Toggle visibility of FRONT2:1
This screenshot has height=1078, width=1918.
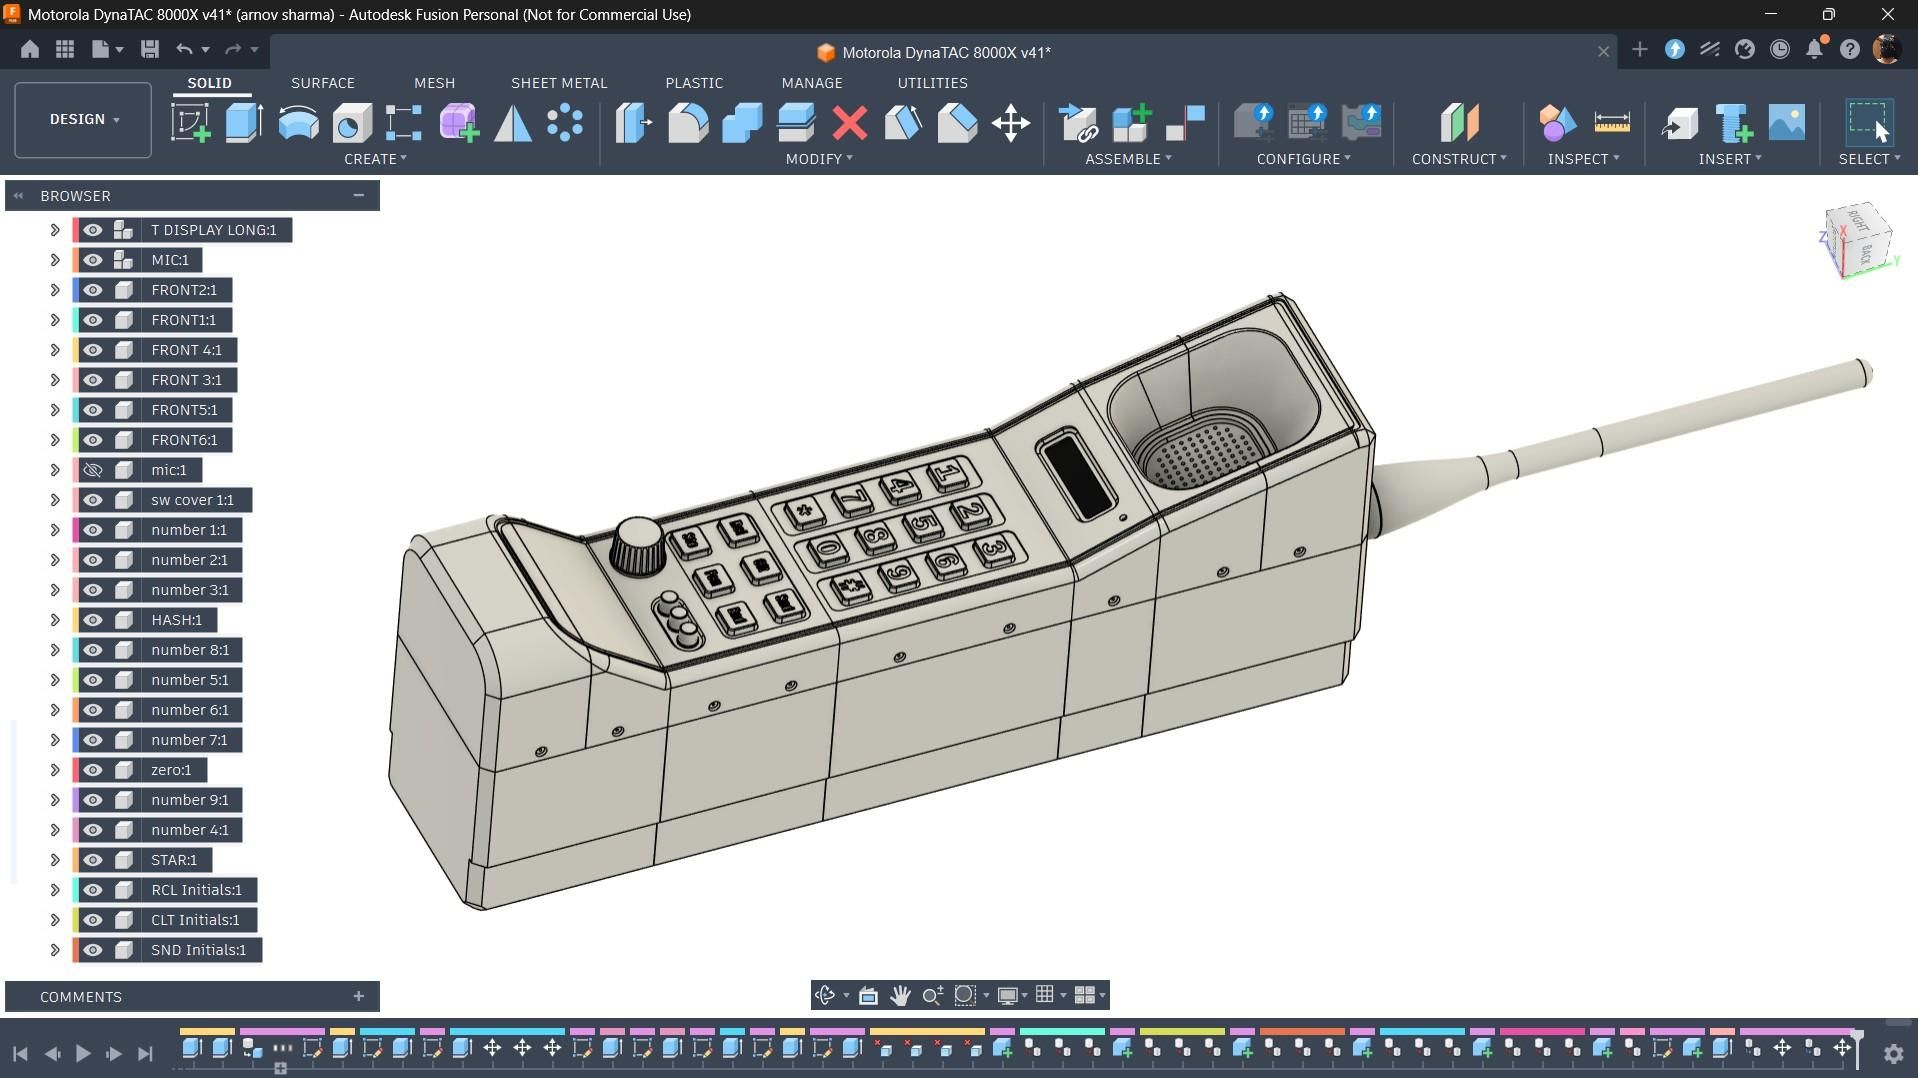tap(93, 290)
